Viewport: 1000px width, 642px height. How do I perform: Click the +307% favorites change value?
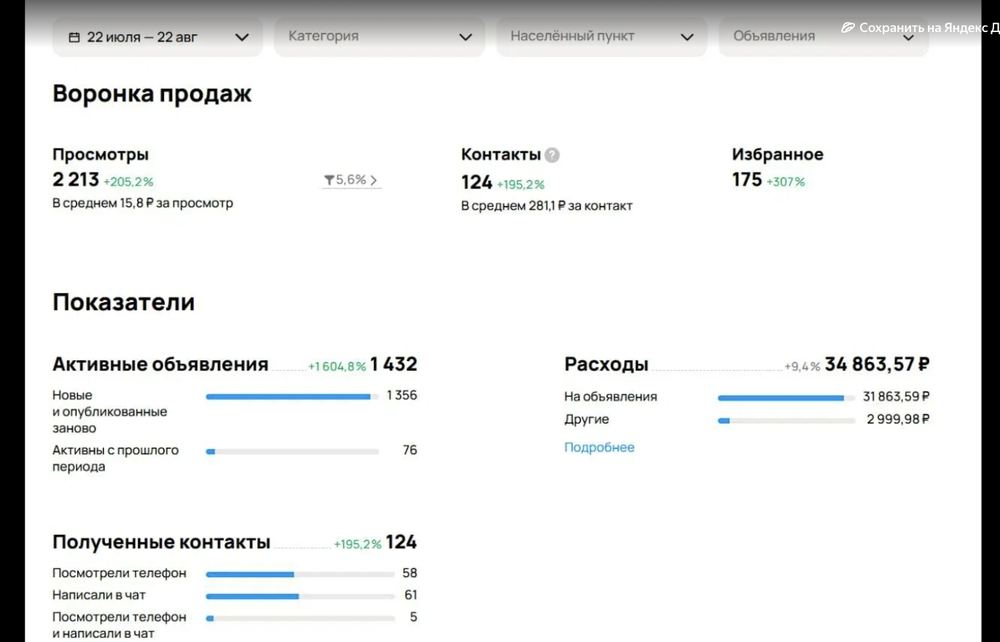[786, 182]
